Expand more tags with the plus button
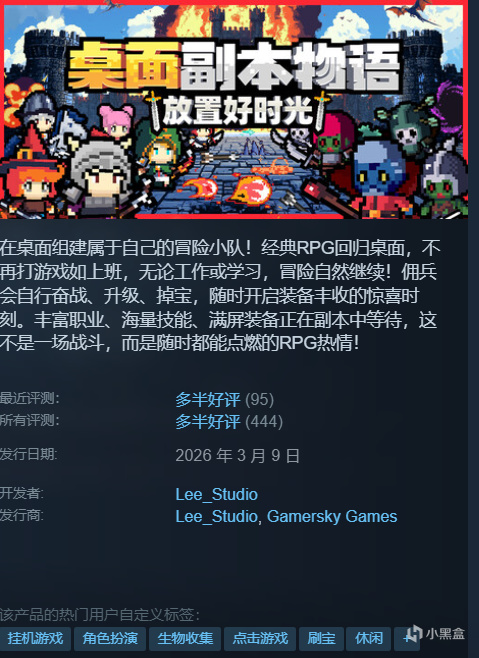479x658 pixels. point(404,639)
